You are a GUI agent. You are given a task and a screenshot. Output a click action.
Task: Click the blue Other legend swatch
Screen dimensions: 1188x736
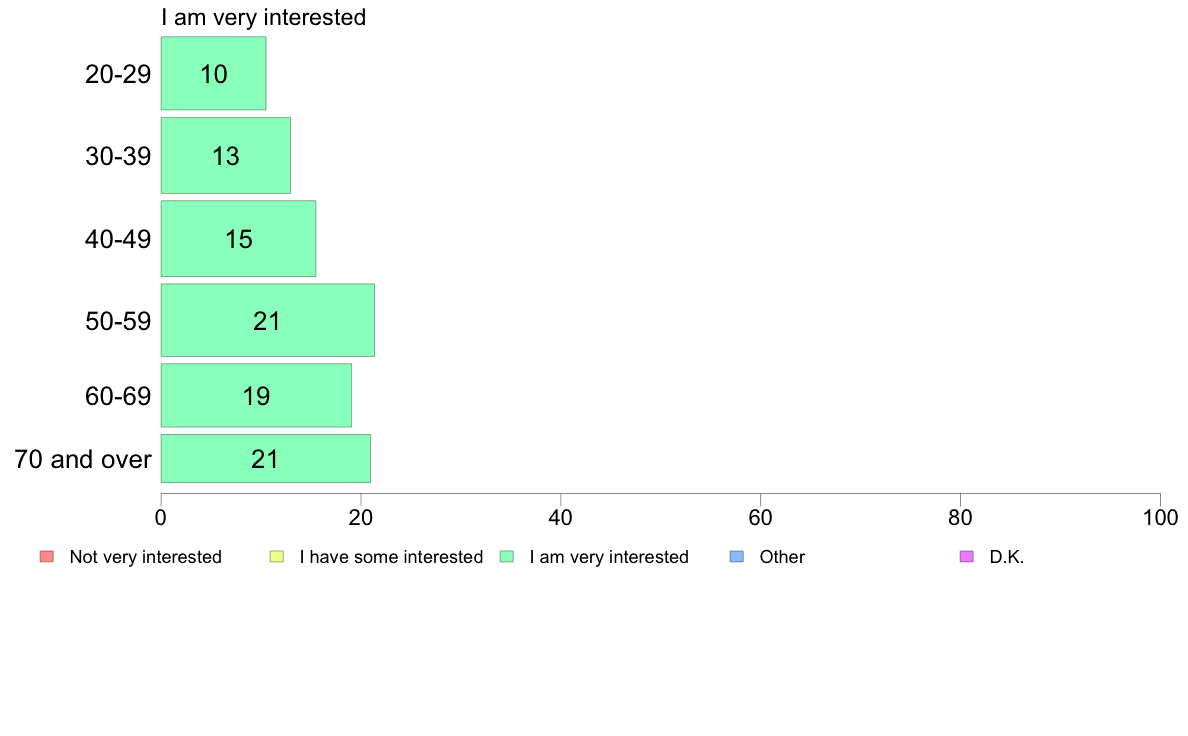(x=736, y=556)
